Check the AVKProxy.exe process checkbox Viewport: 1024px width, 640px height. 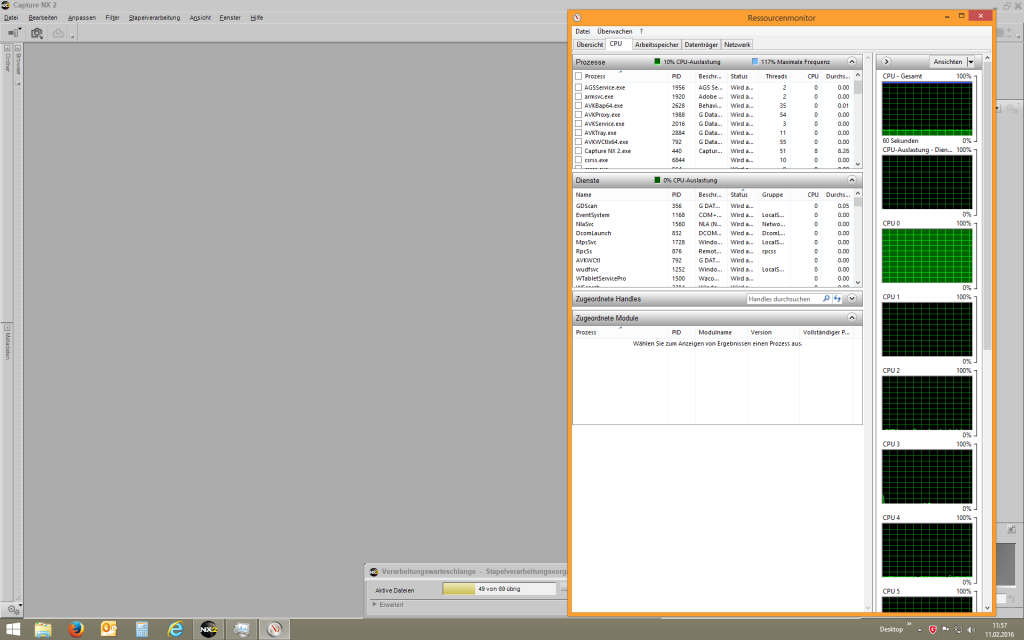coord(579,114)
